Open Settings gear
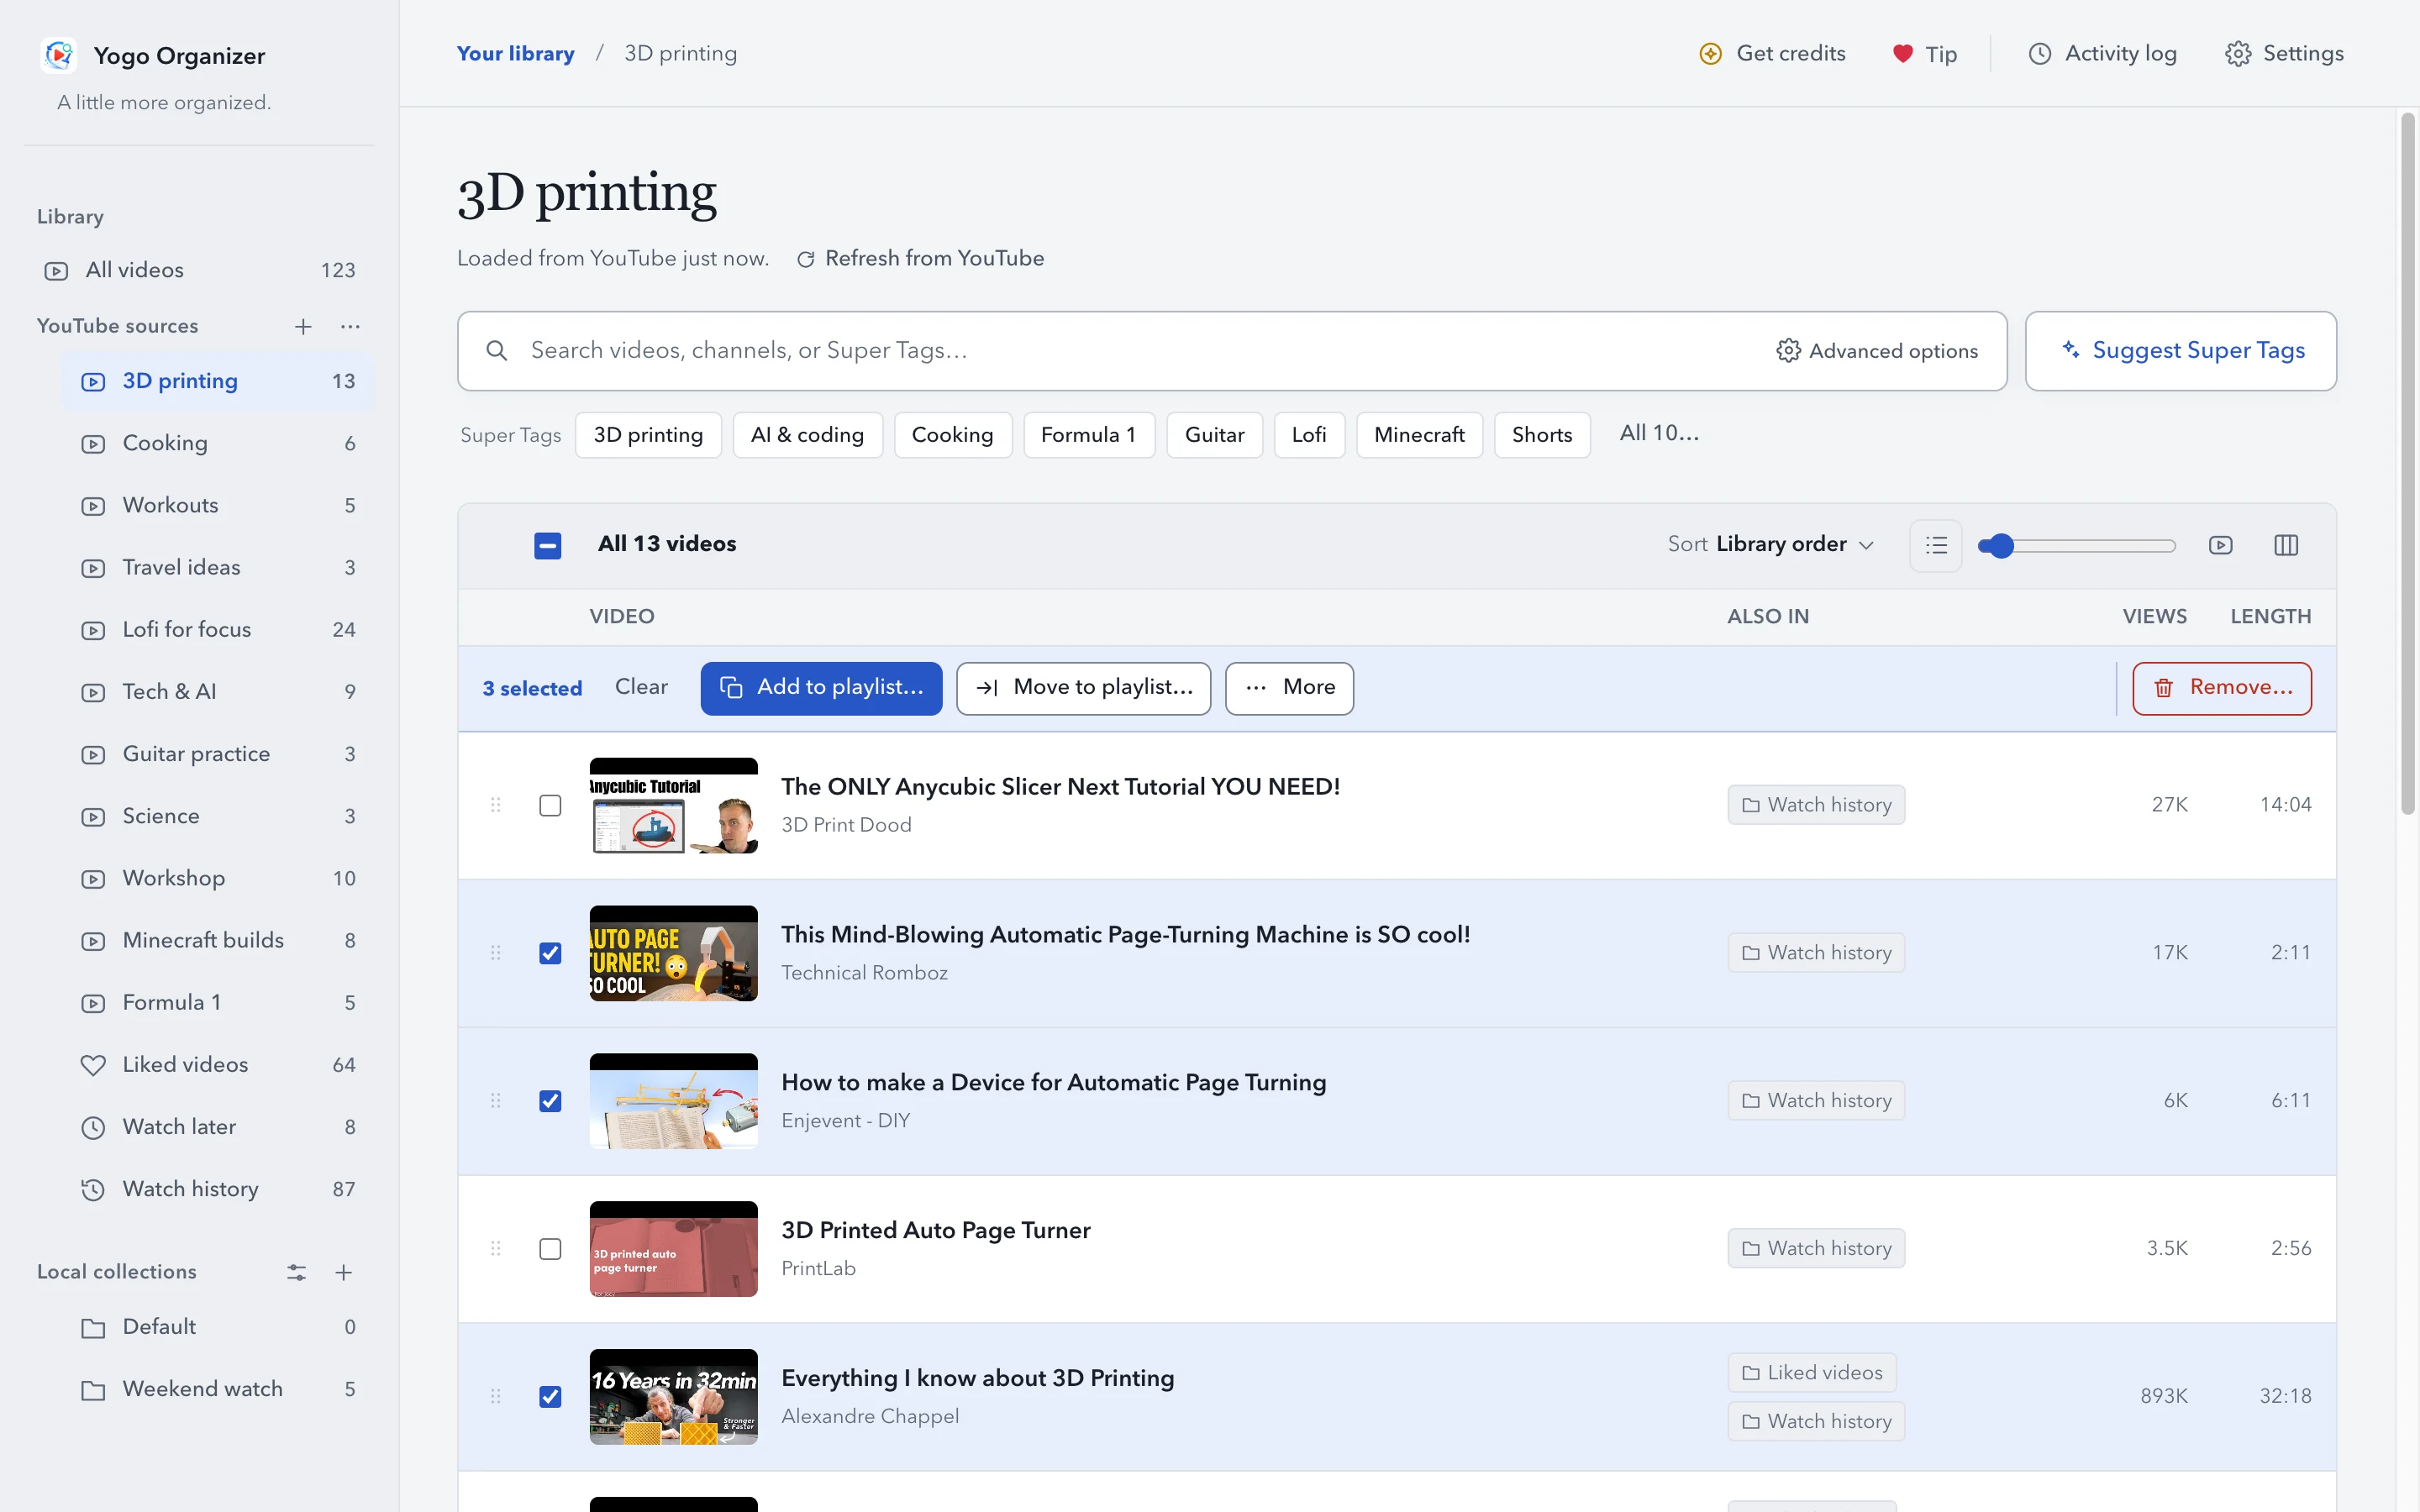The width and height of the screenshot is (2420, 1512). click(2284, 54)
